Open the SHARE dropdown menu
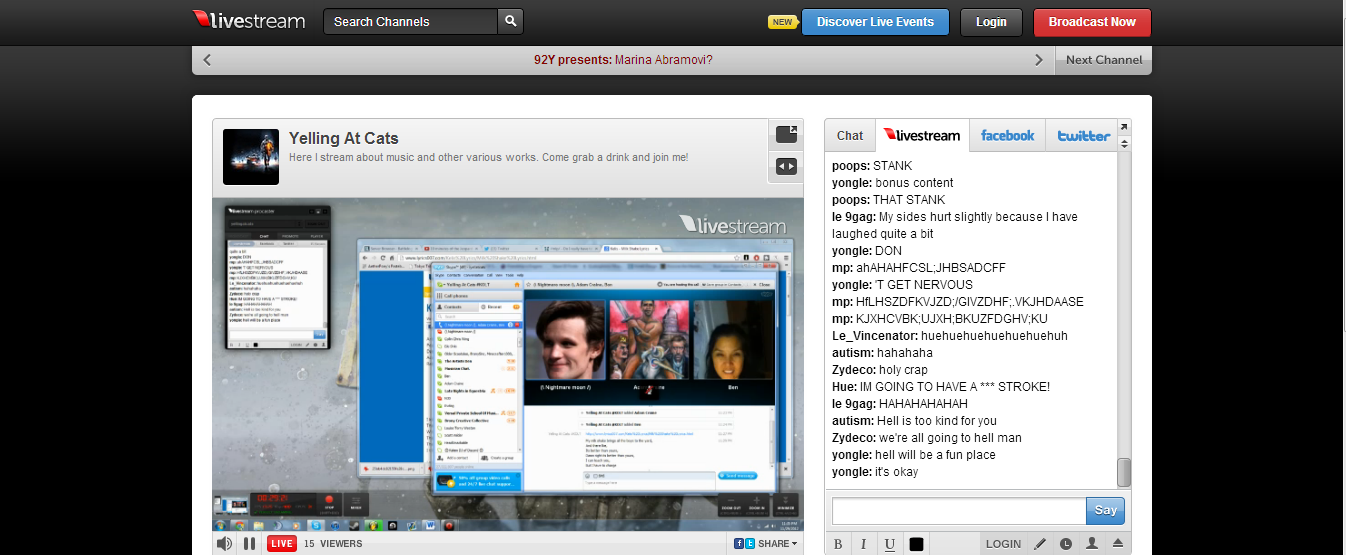The width and height of the screenshot is (1346, 555). click(x=766, y=543)
